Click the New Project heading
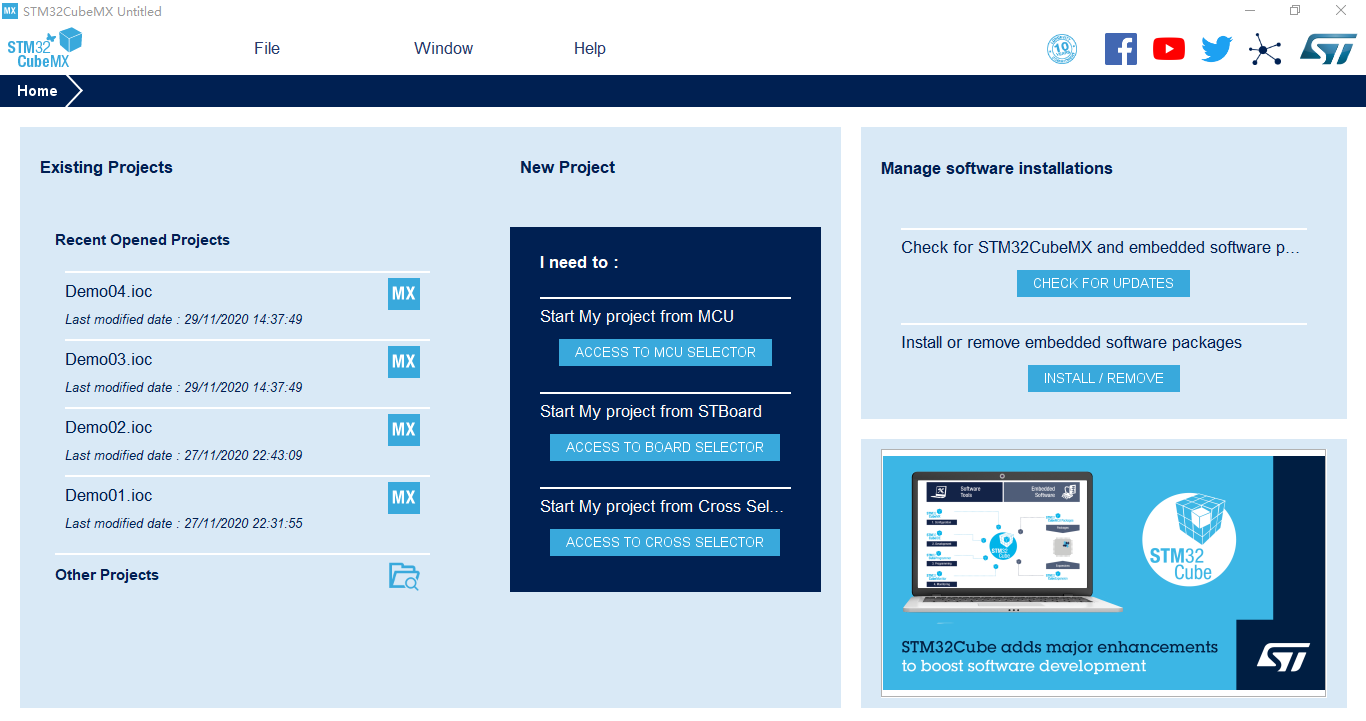The height and width of the screenshot is (721, 1366). [x=568, y=167]
